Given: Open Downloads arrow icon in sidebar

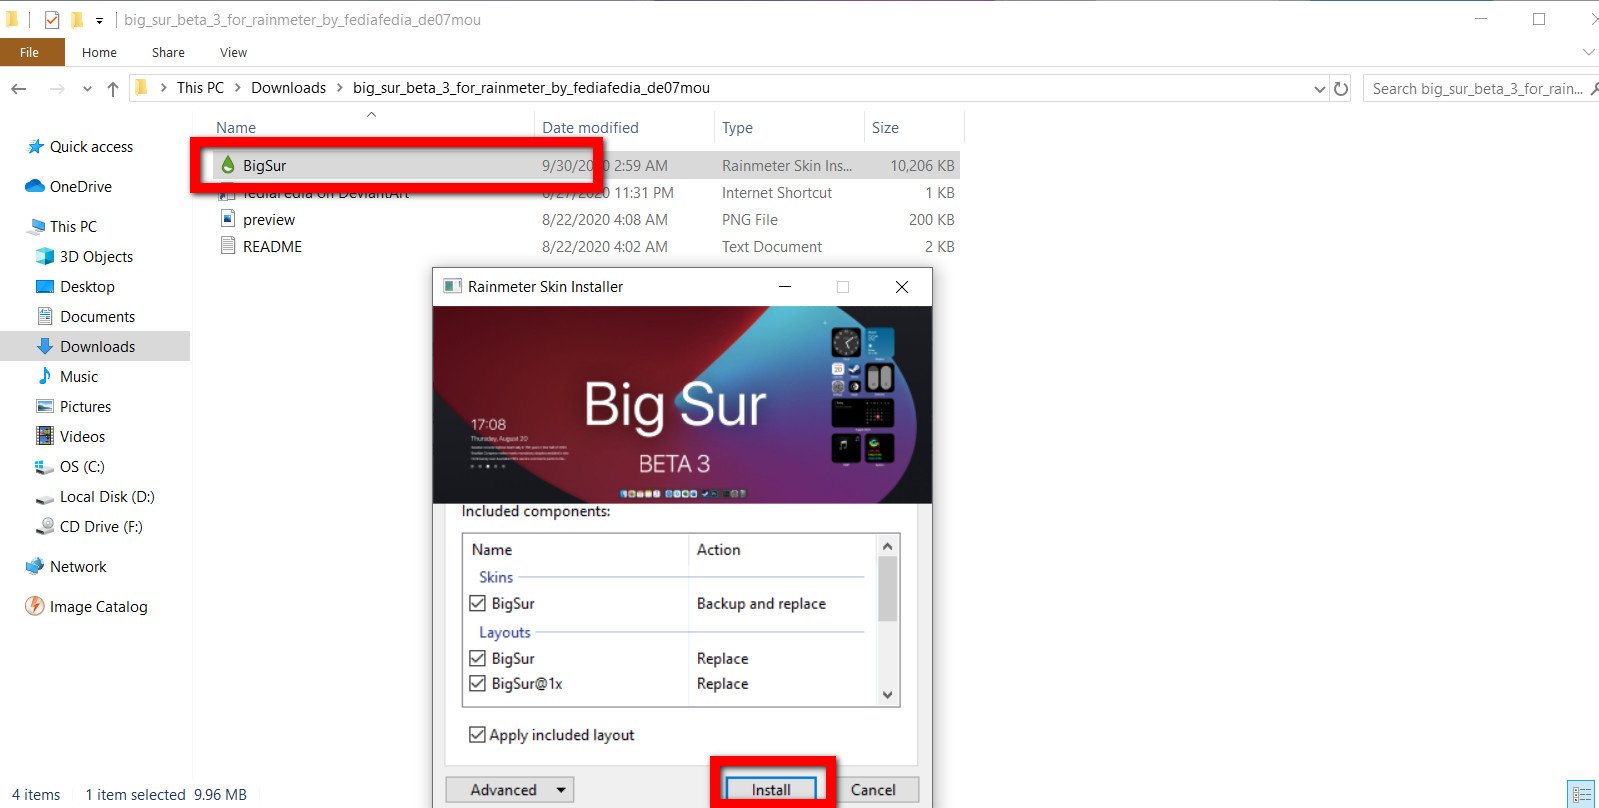Looking at the screenshot, I should 45,346.
